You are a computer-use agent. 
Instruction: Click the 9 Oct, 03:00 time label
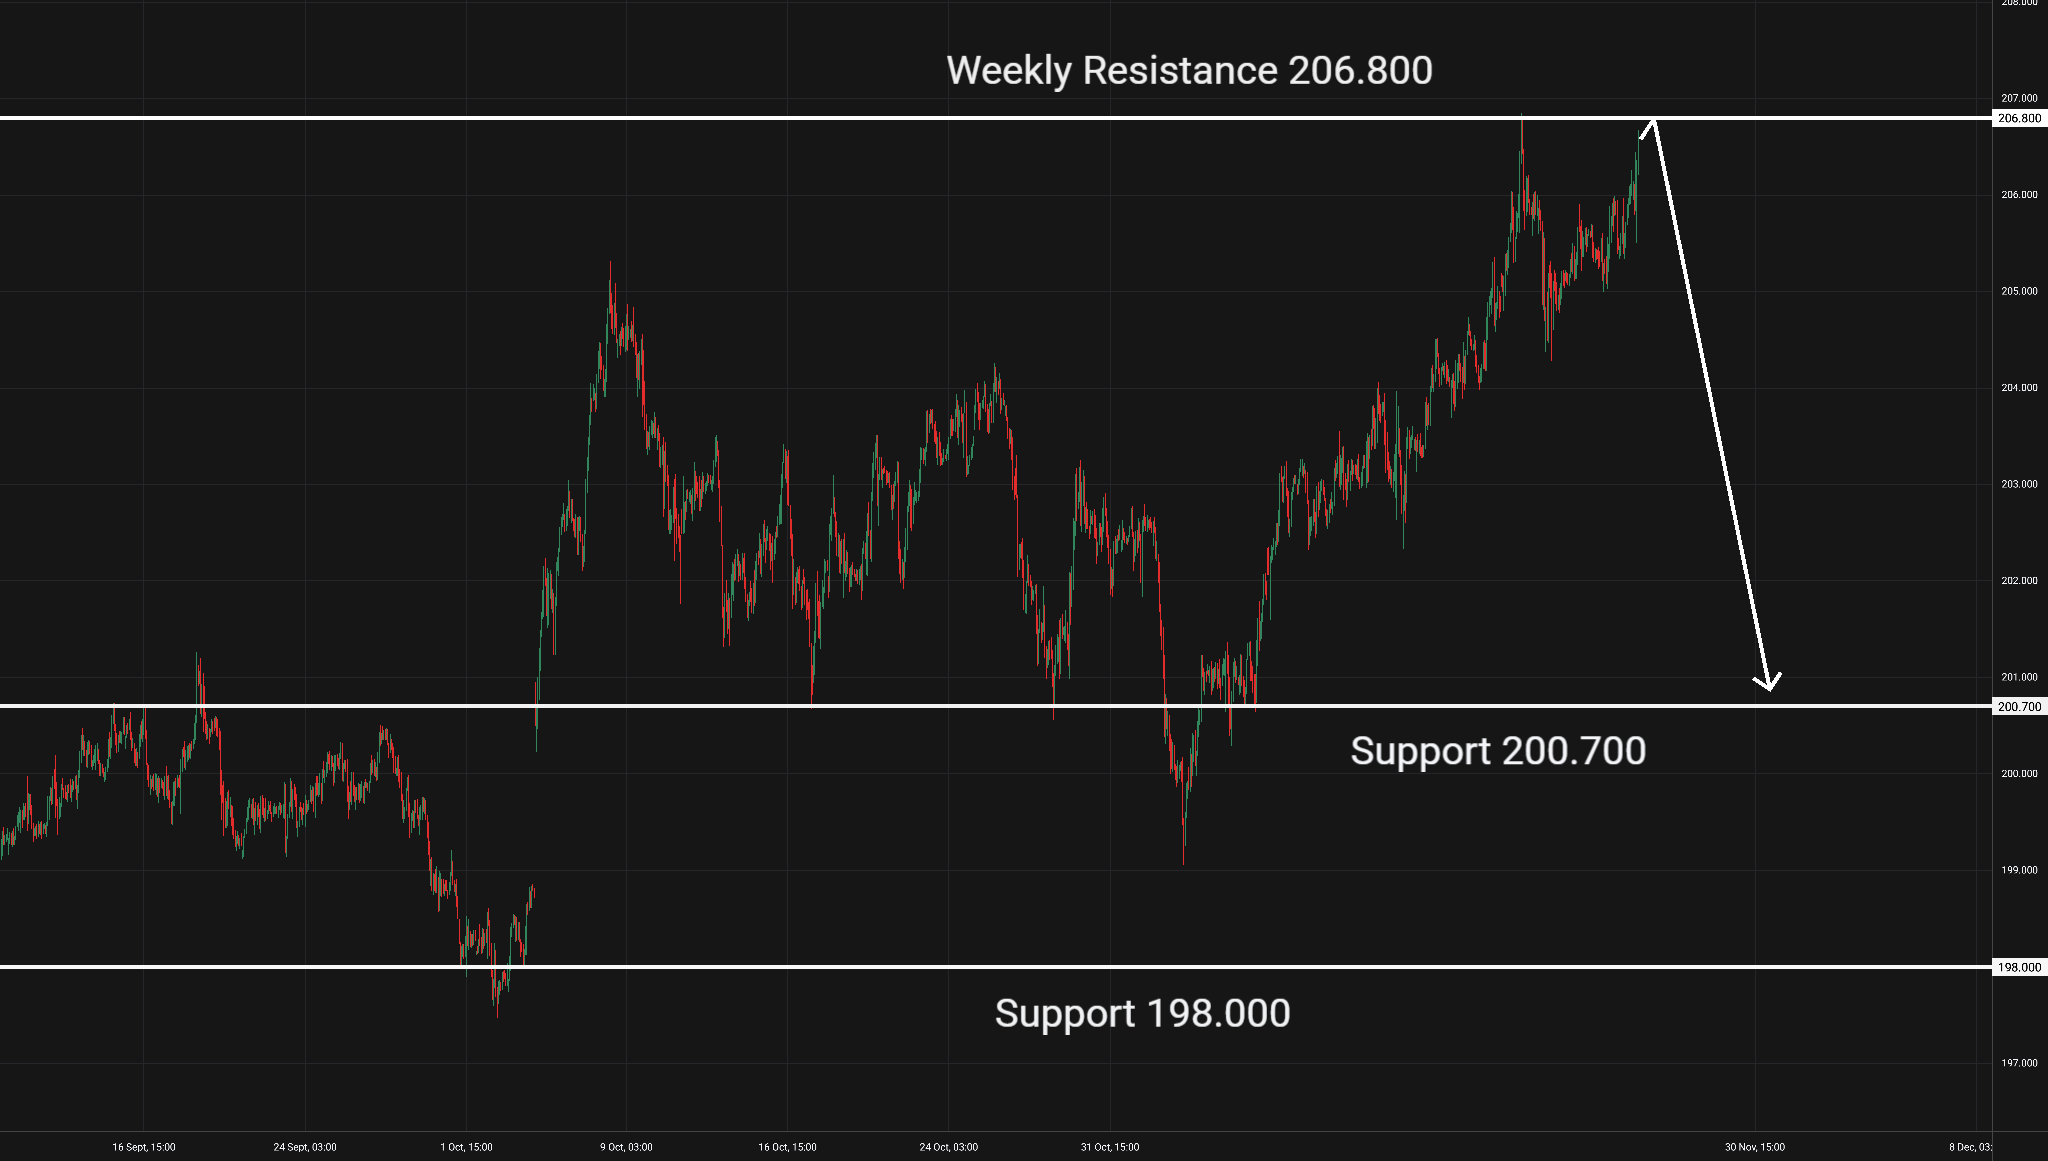(626, 1147)
